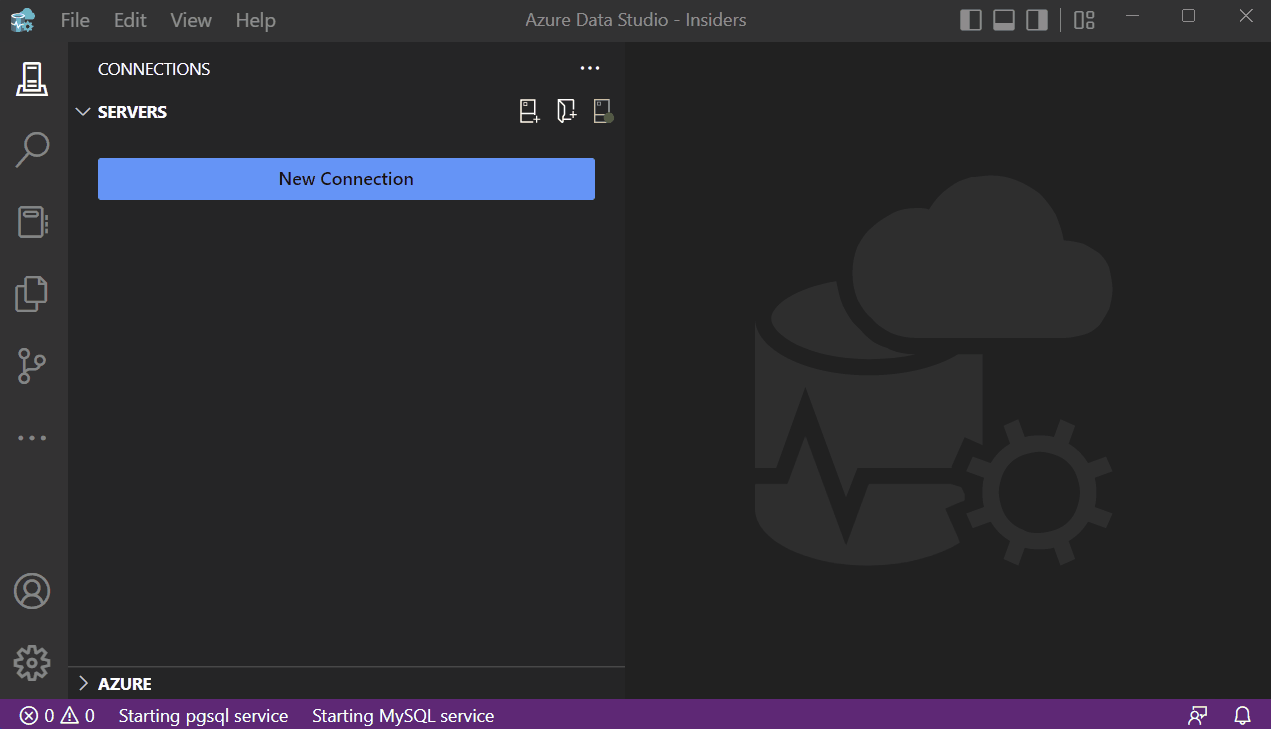Open the Connections more actions menu

point(589,68)
